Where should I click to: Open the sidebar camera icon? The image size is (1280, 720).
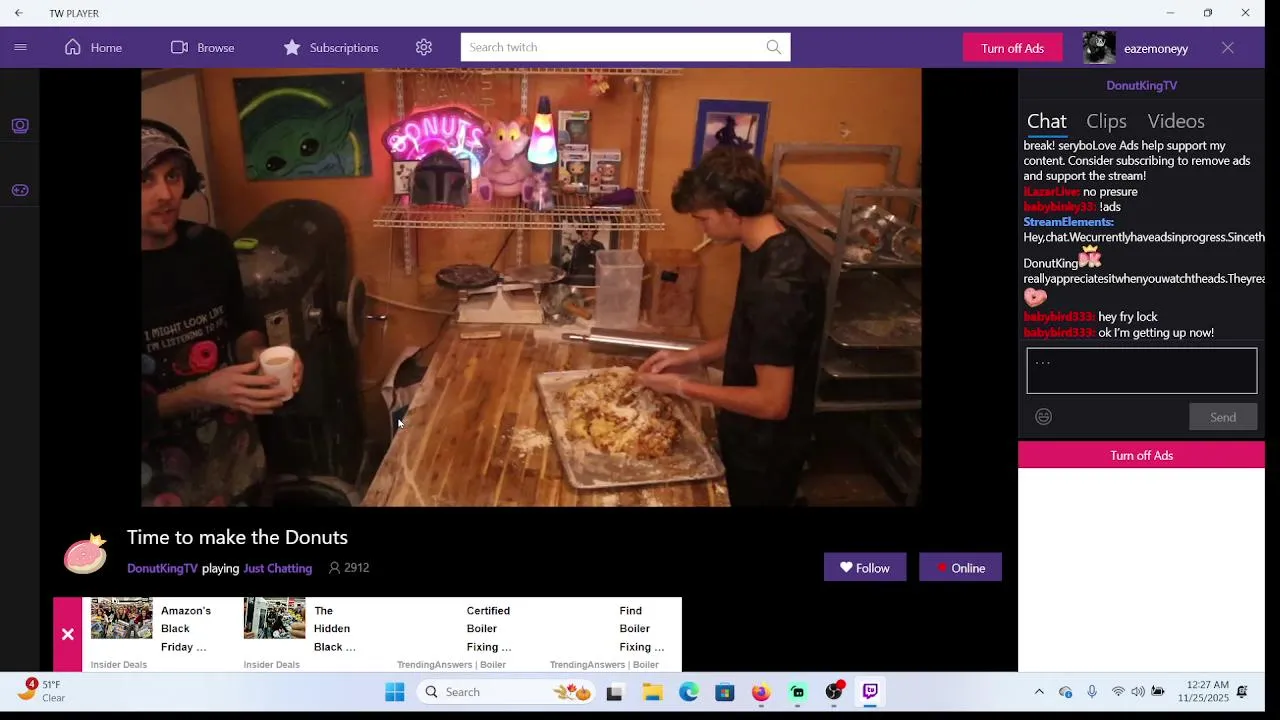(x=20, y=125)
